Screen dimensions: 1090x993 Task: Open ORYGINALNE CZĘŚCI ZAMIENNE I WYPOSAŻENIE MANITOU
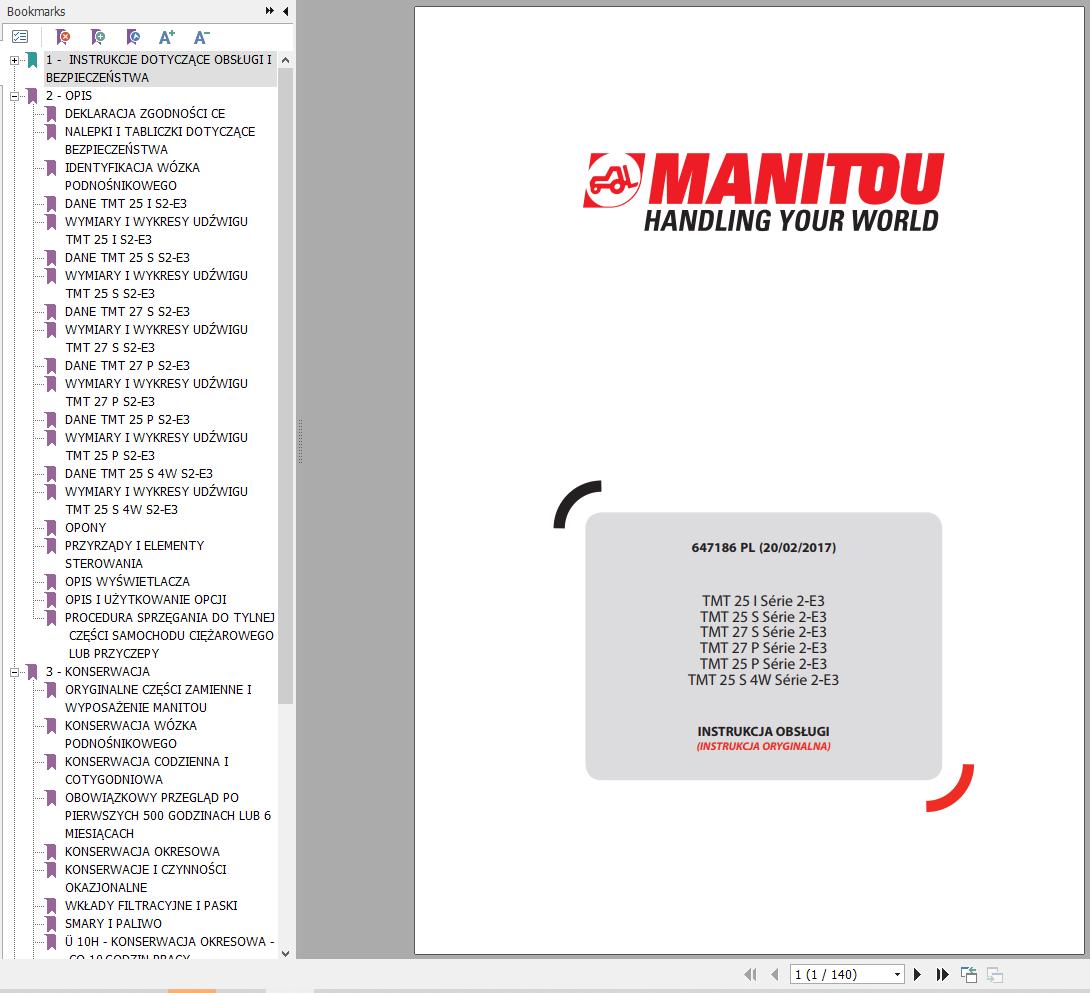158,699
